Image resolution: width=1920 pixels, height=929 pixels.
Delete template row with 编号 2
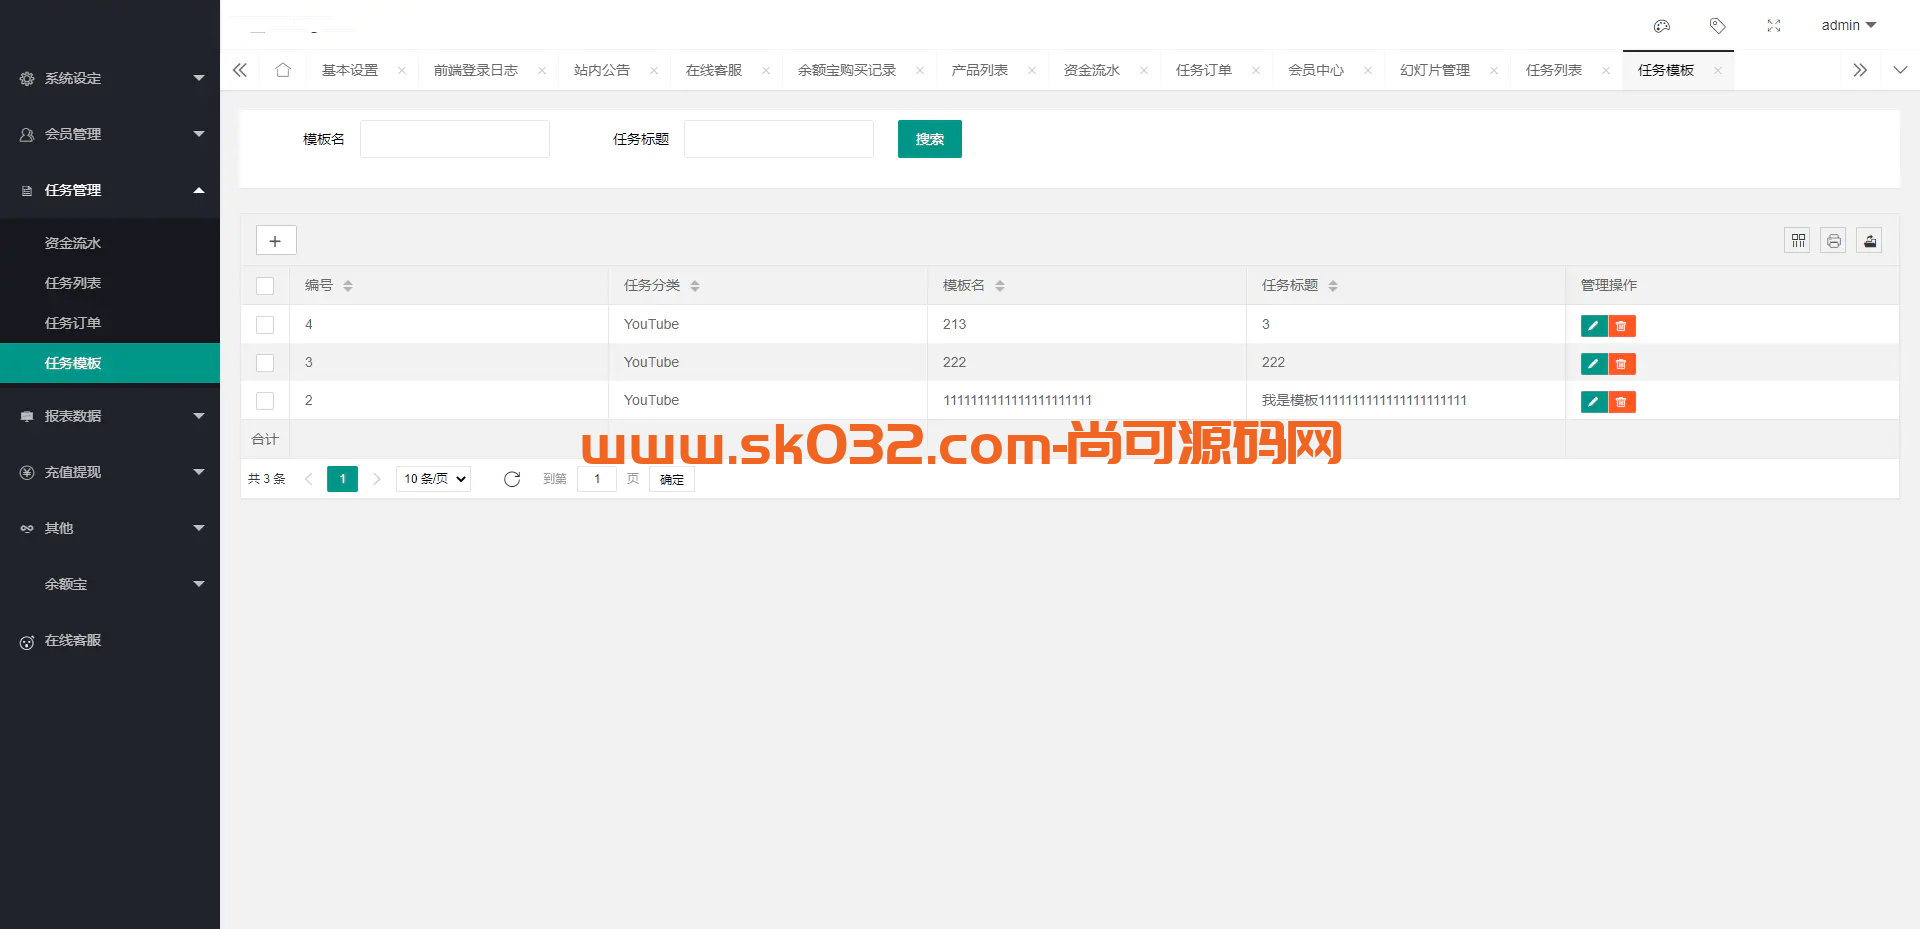[x=1621, y=402]
